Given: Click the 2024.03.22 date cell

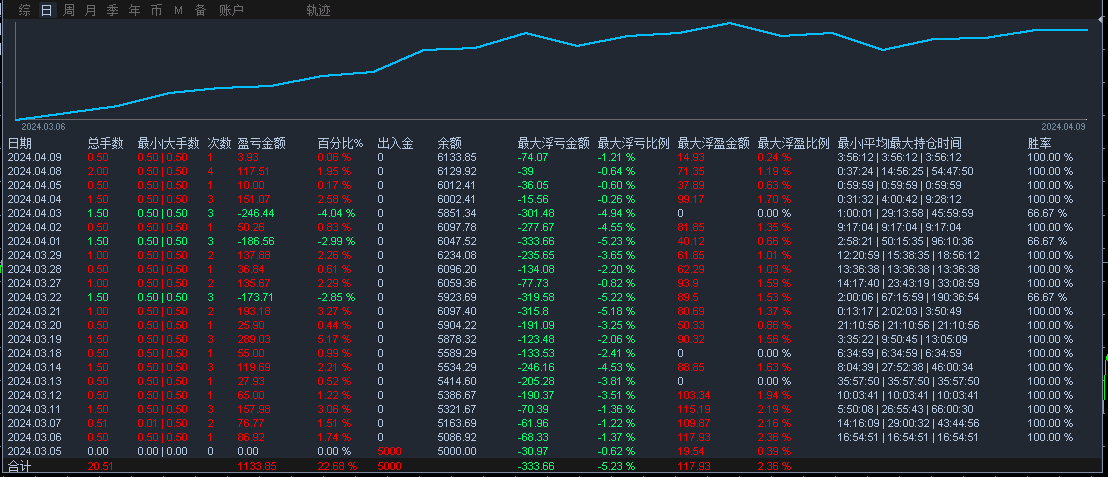Looking at the screenshot, I should (x=35, y=297).
